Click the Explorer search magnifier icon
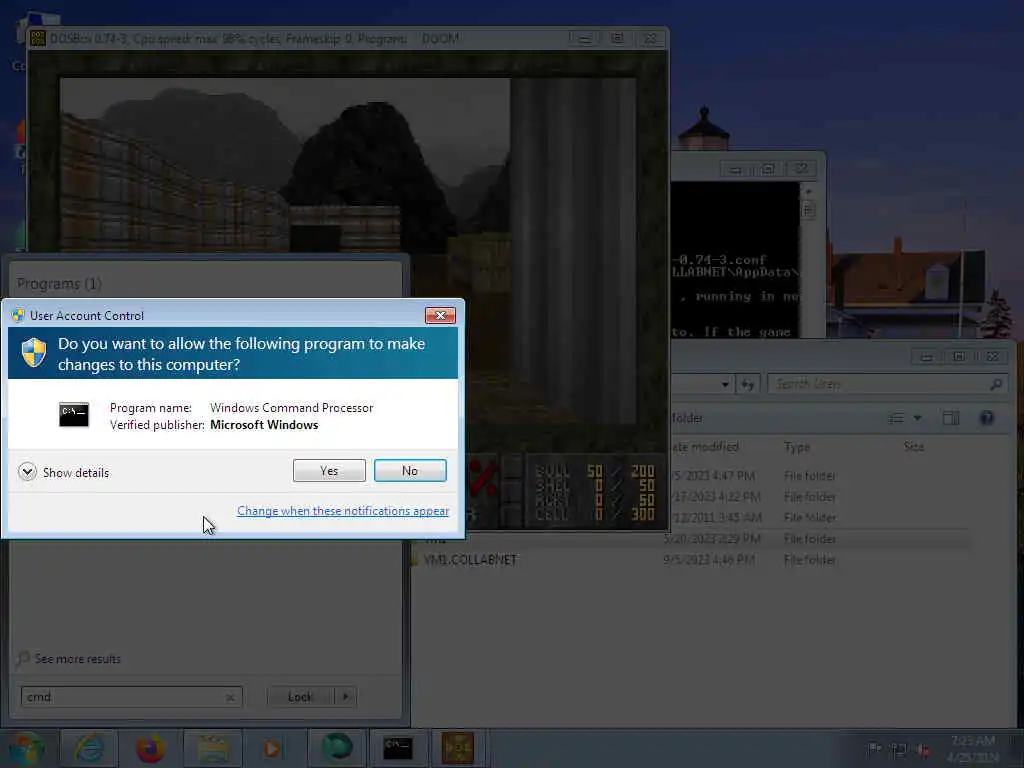The width and height of the screenshot is (1024, 768). click(x=996, y=384)
